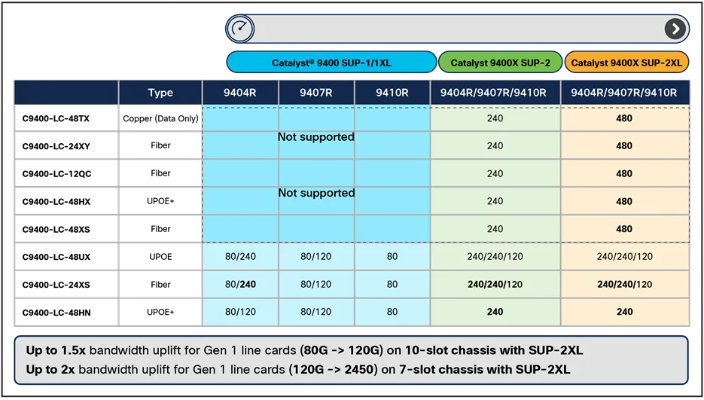Click 240 in C9400-LC-48TX row
Viewport: 704px width, 400px height.
[x=495, y=119]
